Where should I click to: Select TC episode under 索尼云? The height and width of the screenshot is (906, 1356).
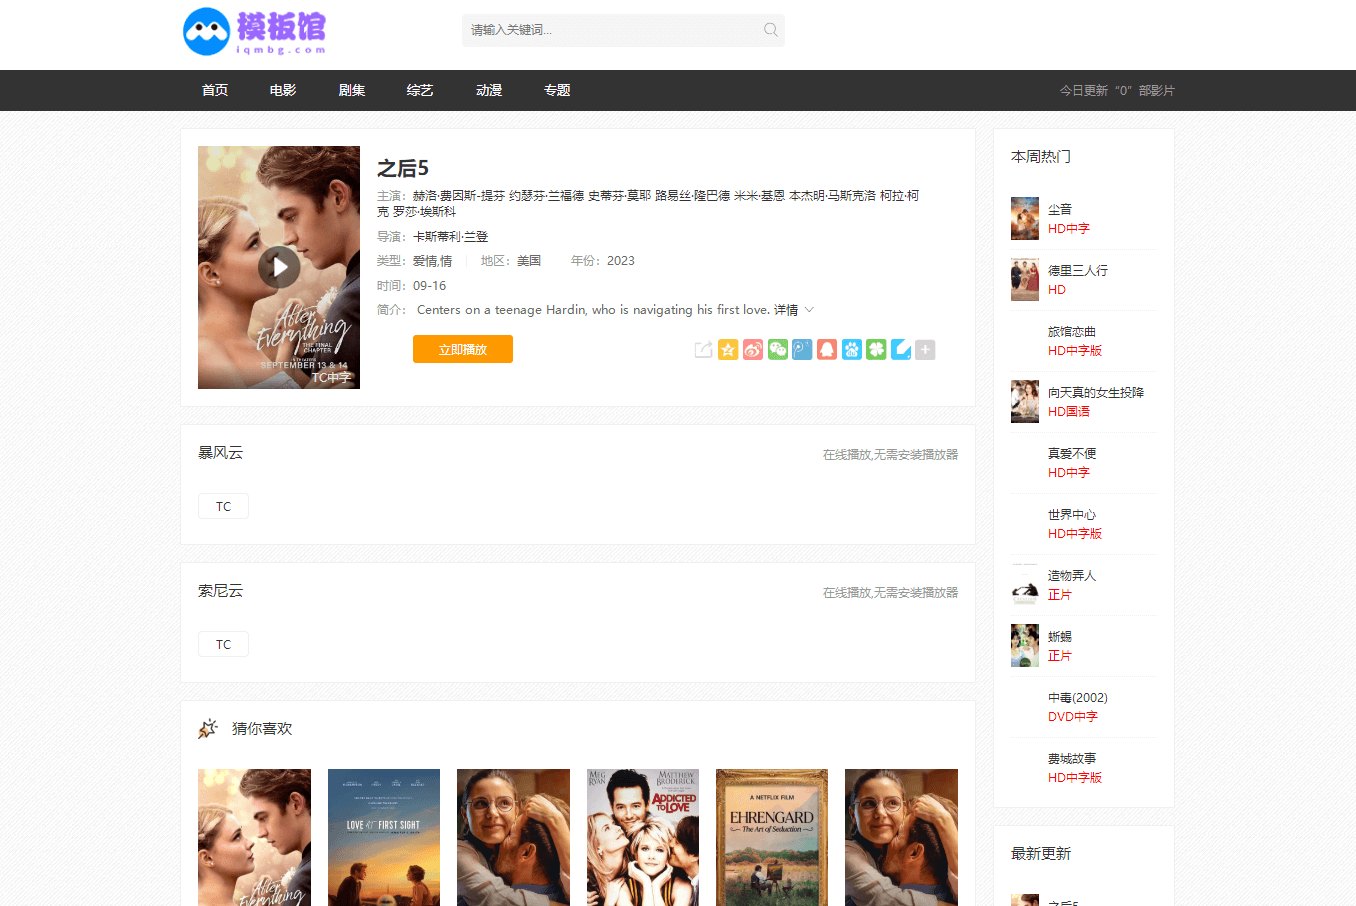(x=223, y=644)
